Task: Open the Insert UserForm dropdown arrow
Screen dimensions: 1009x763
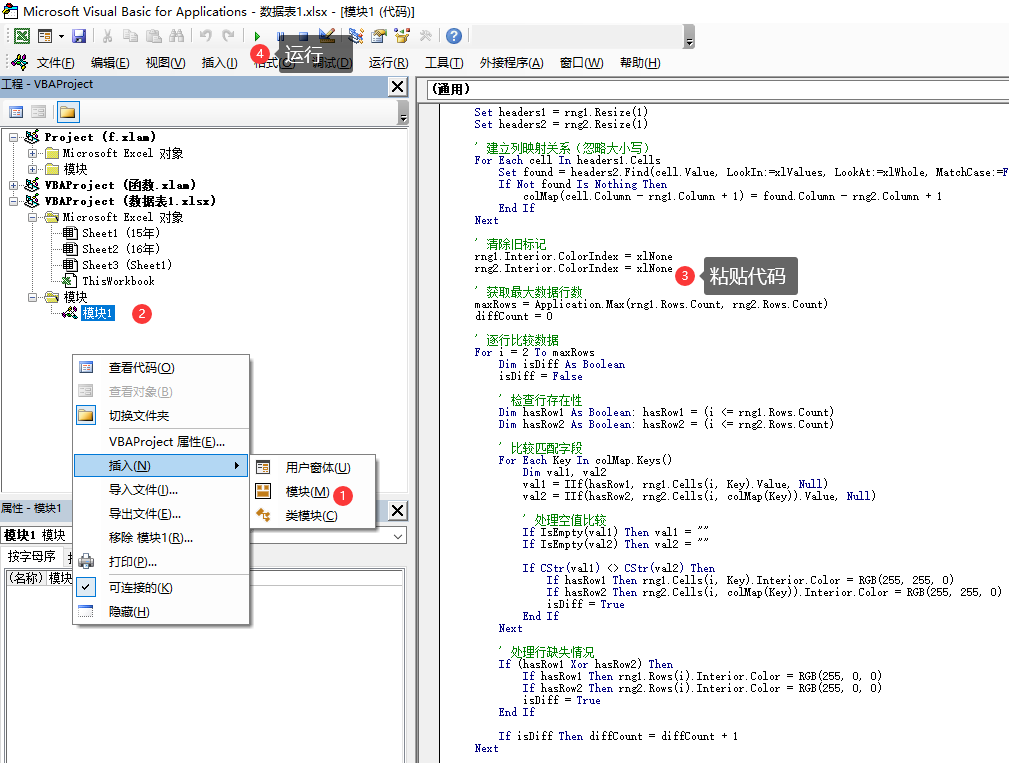Action: 61,37
